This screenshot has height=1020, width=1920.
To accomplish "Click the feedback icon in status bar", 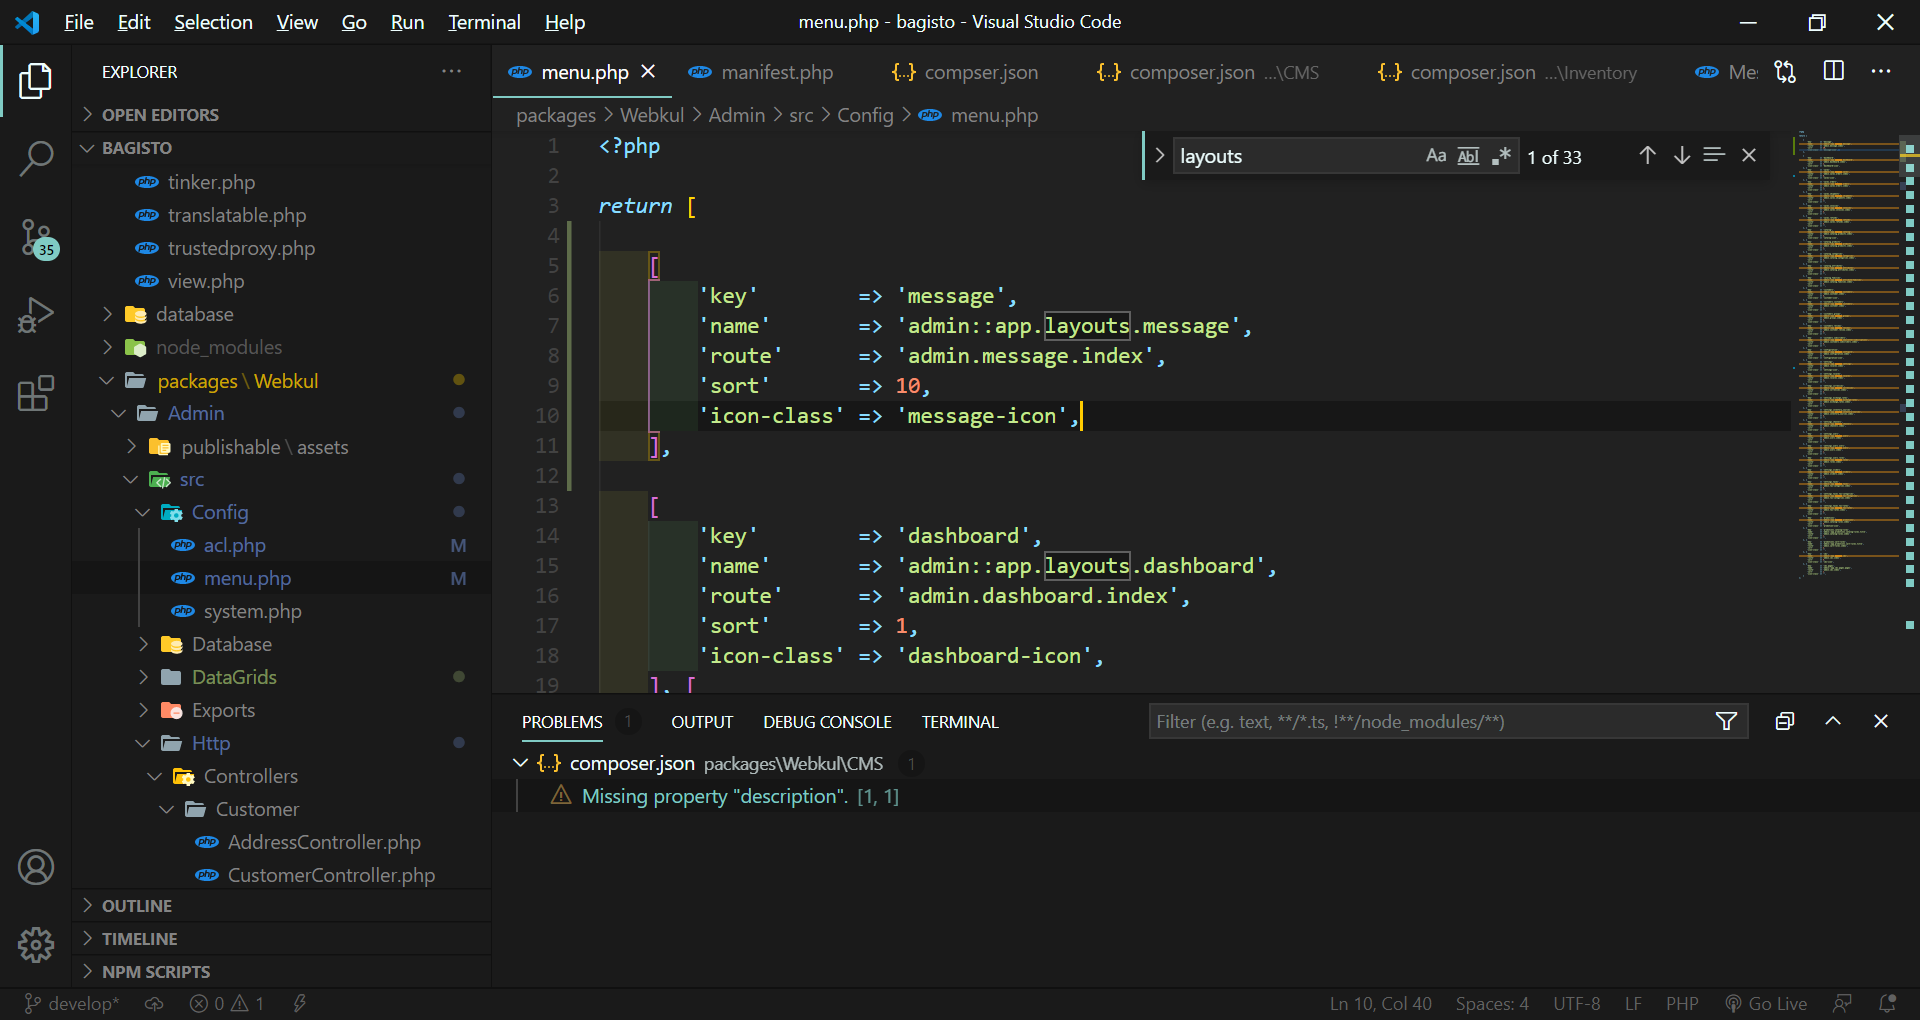I will 1842,1004.
